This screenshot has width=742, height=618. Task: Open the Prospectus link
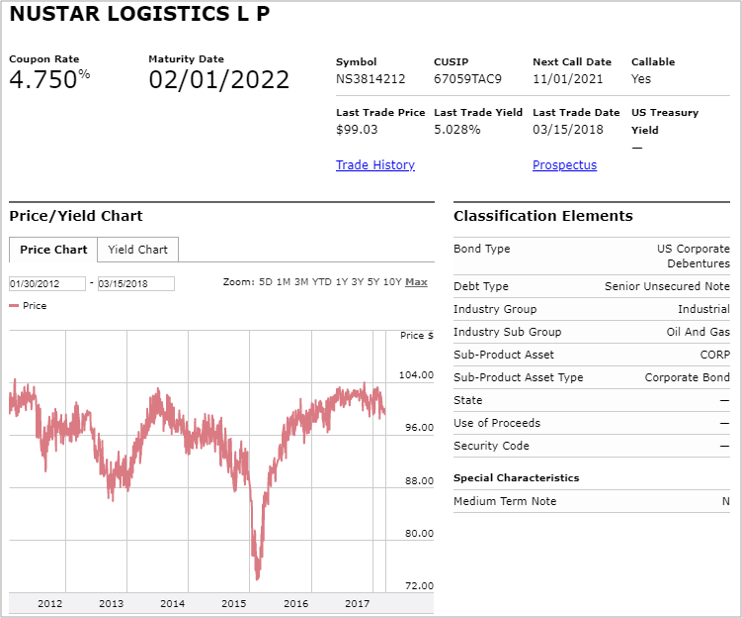pyautogui.click(x=565, y=165)
